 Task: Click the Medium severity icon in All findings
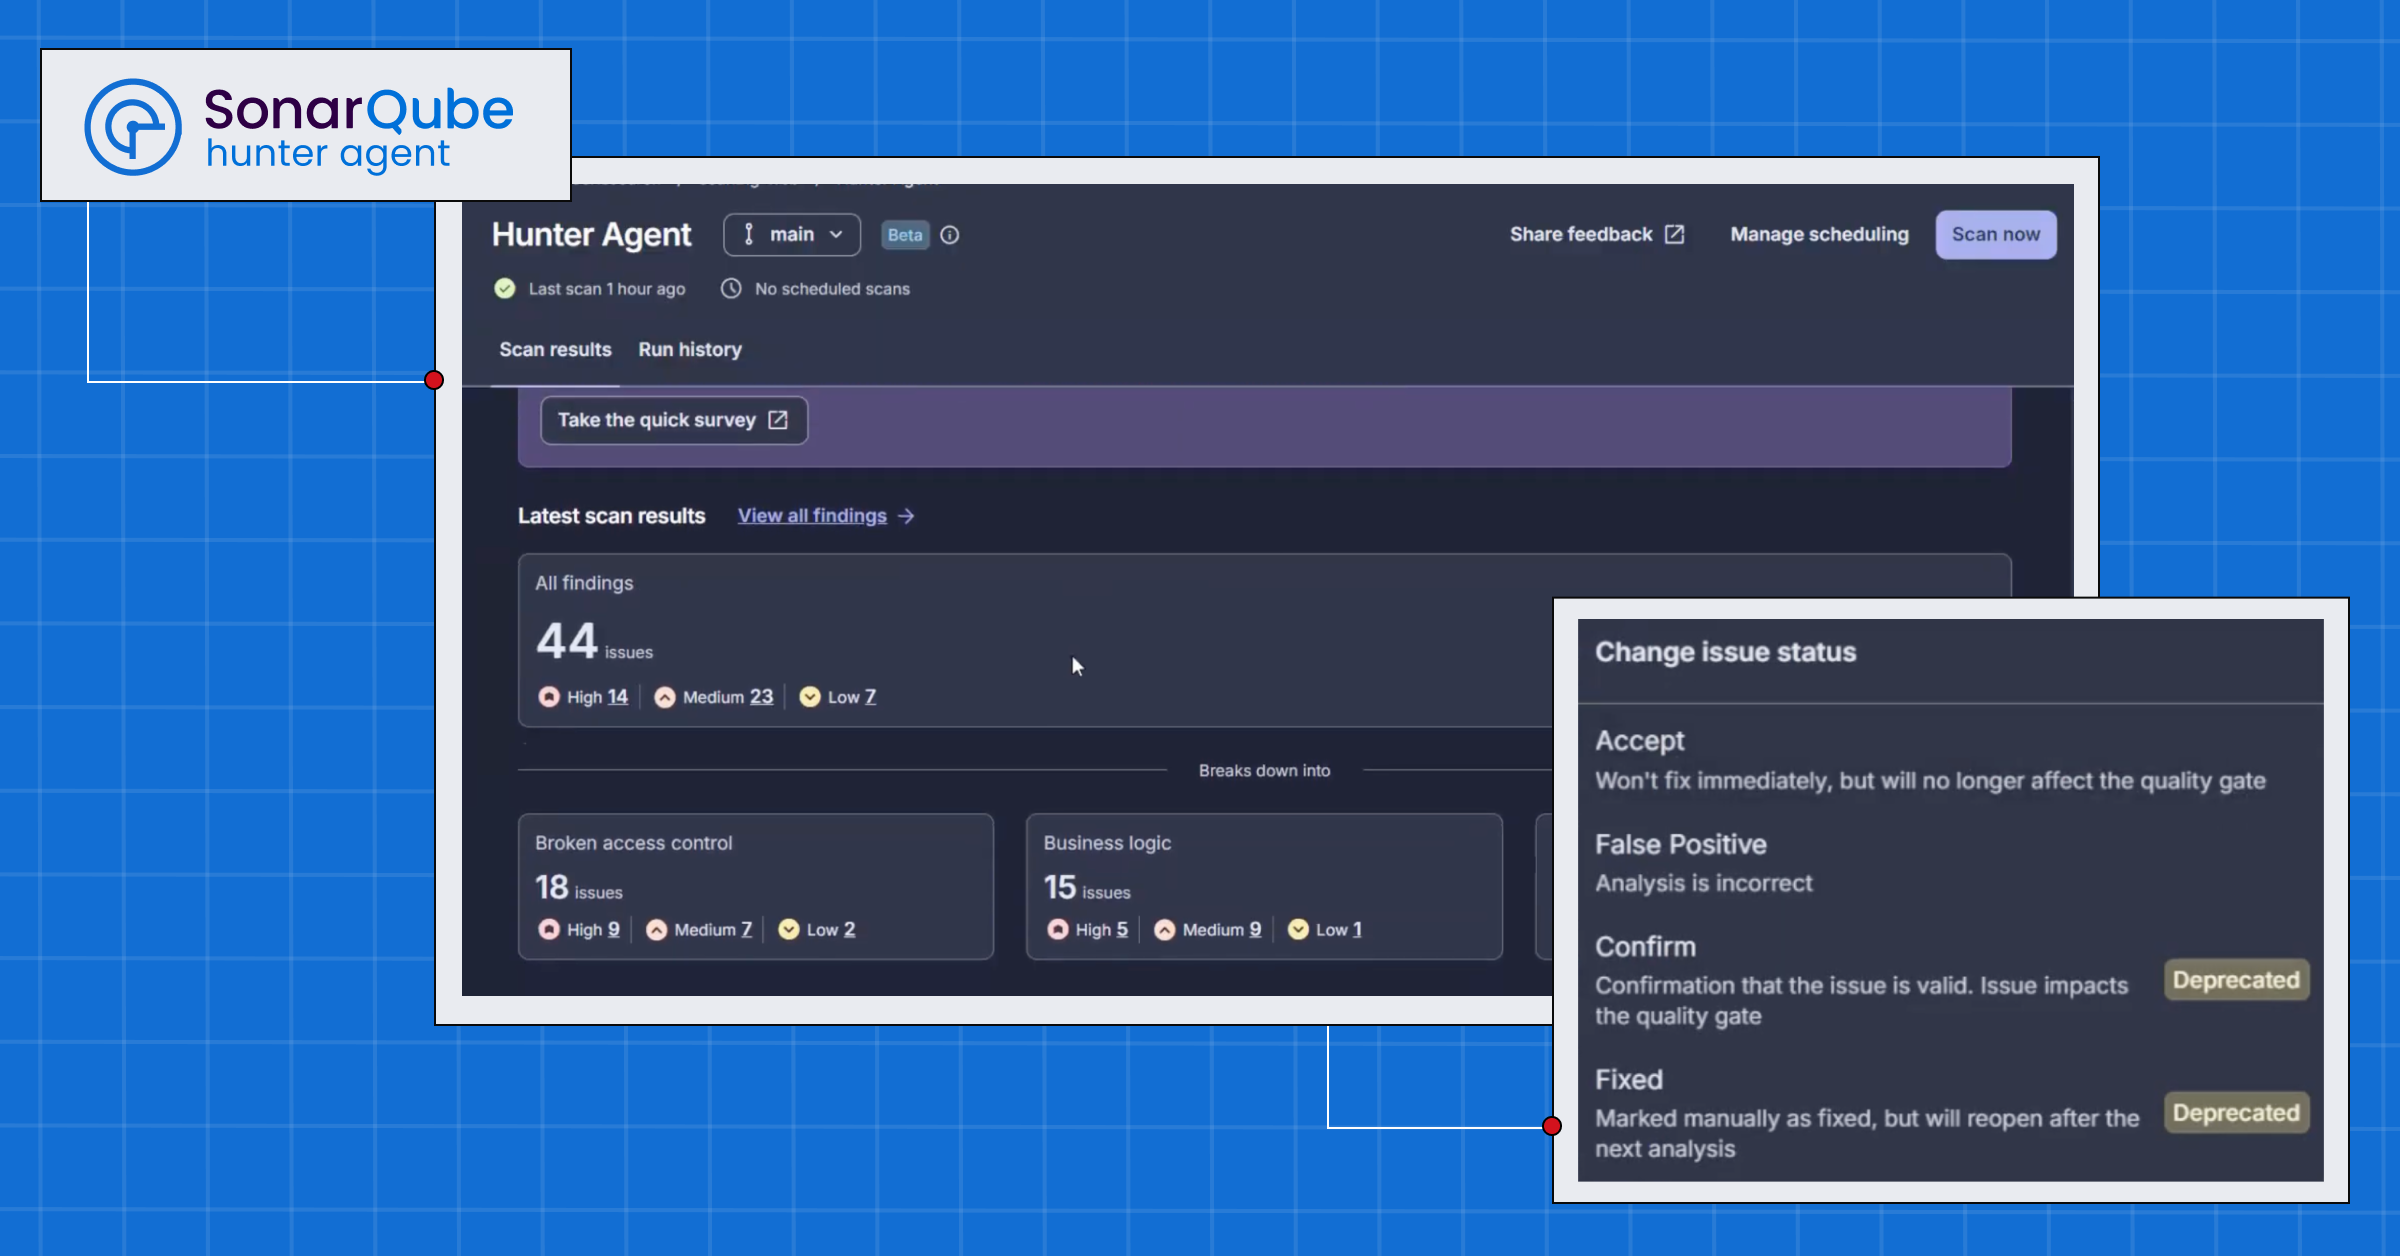[665, 697]
